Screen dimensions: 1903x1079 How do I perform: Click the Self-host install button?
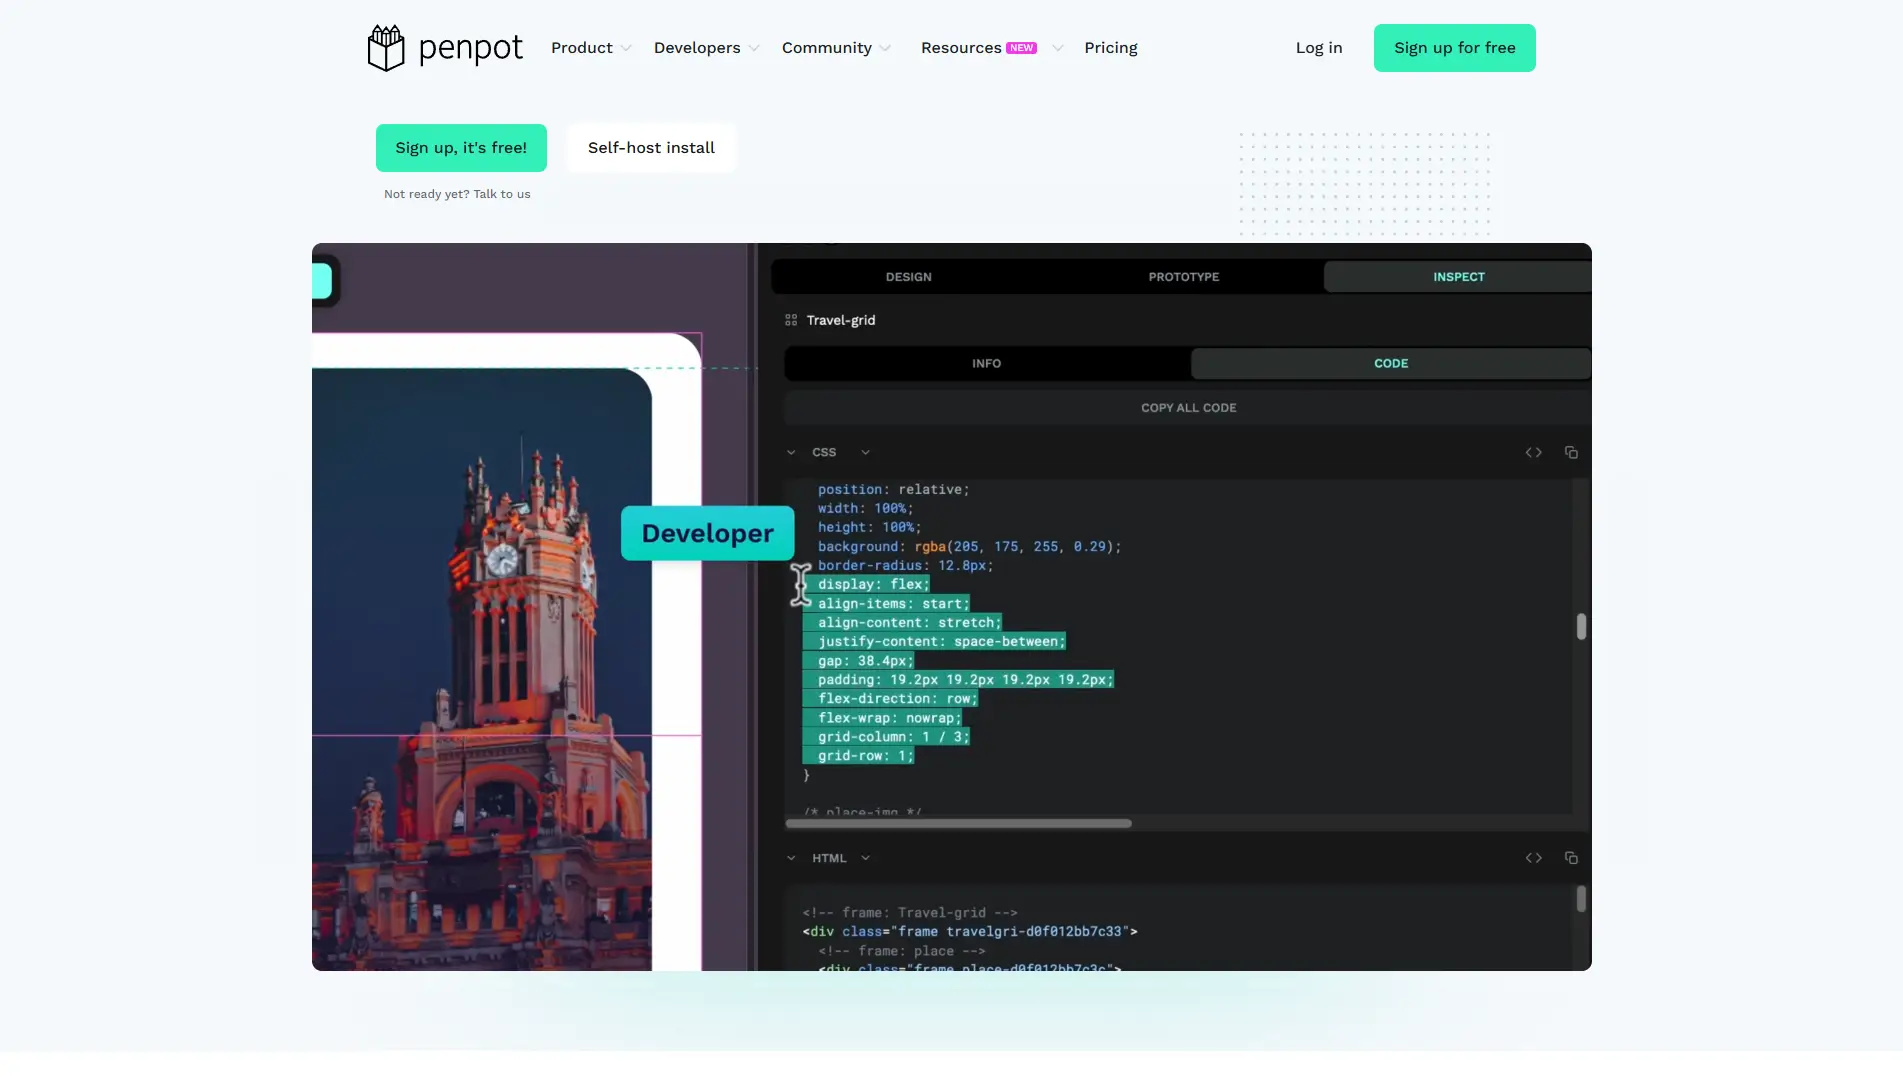[x=651, y=148]
